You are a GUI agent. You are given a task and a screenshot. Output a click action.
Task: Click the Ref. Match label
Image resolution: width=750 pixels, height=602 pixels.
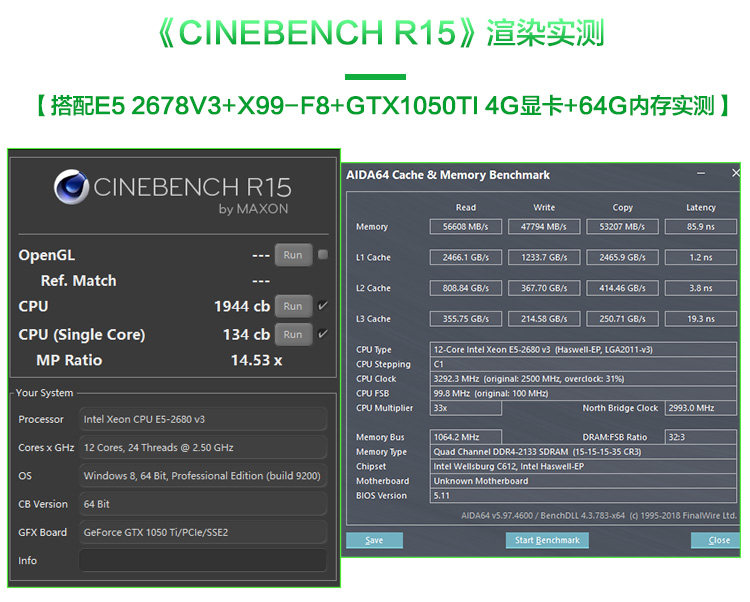pyautogui.click(x=78, y=281)
